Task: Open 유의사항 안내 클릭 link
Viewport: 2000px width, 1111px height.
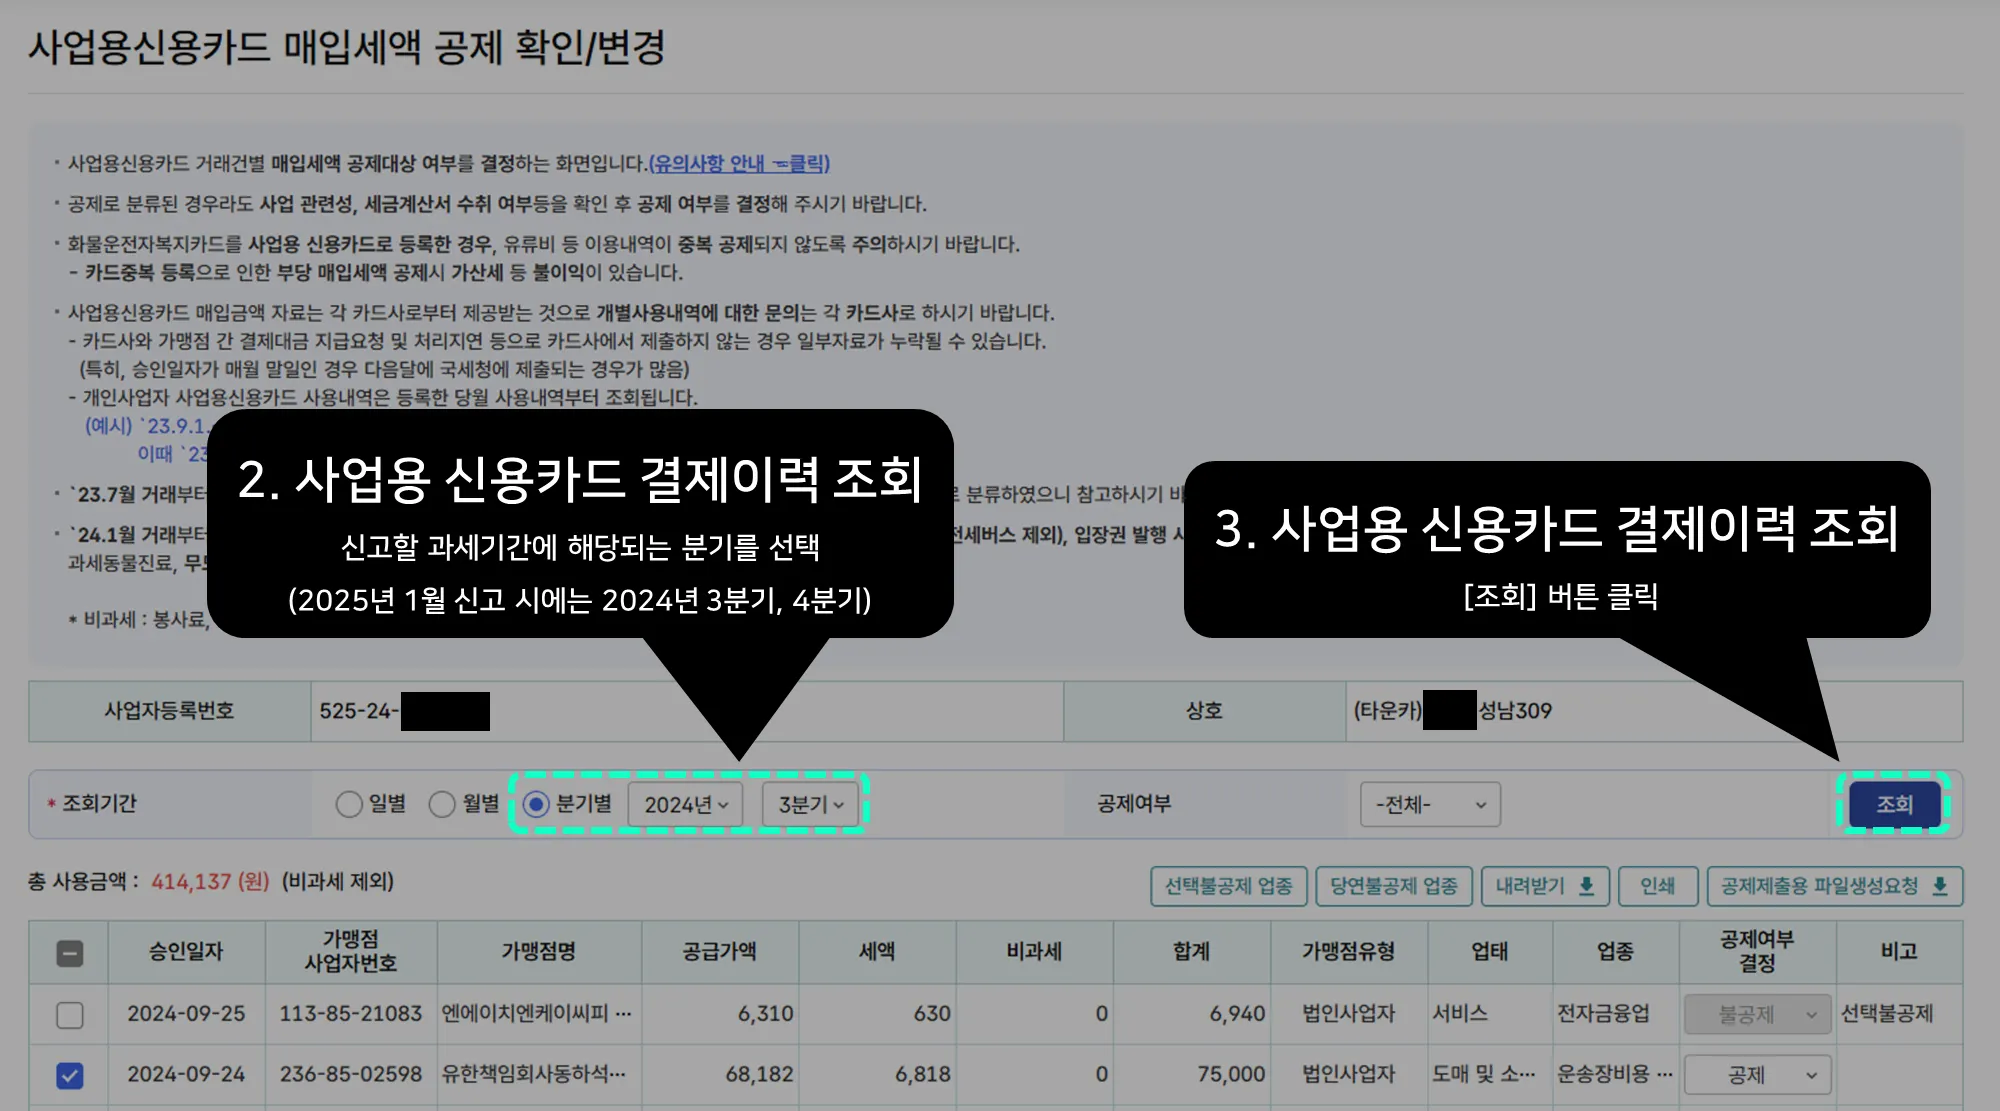Action: click(739, 163)
